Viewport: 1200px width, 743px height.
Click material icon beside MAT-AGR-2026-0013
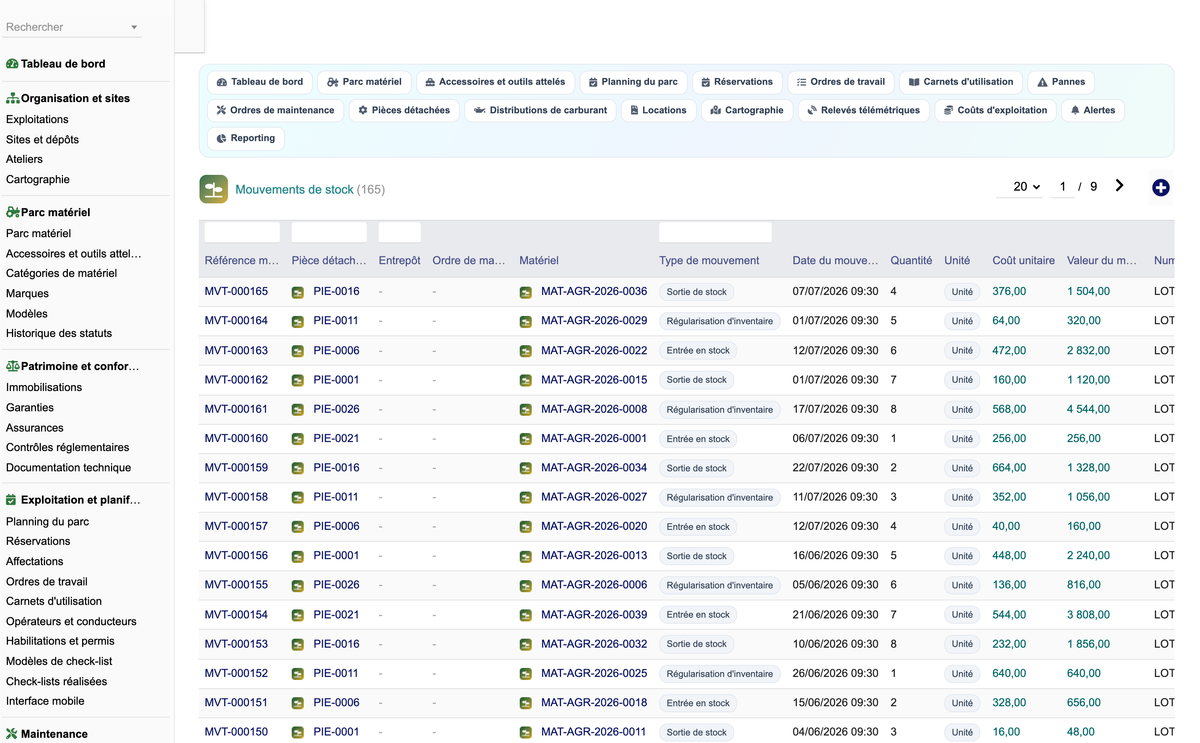tap(526, 556)
